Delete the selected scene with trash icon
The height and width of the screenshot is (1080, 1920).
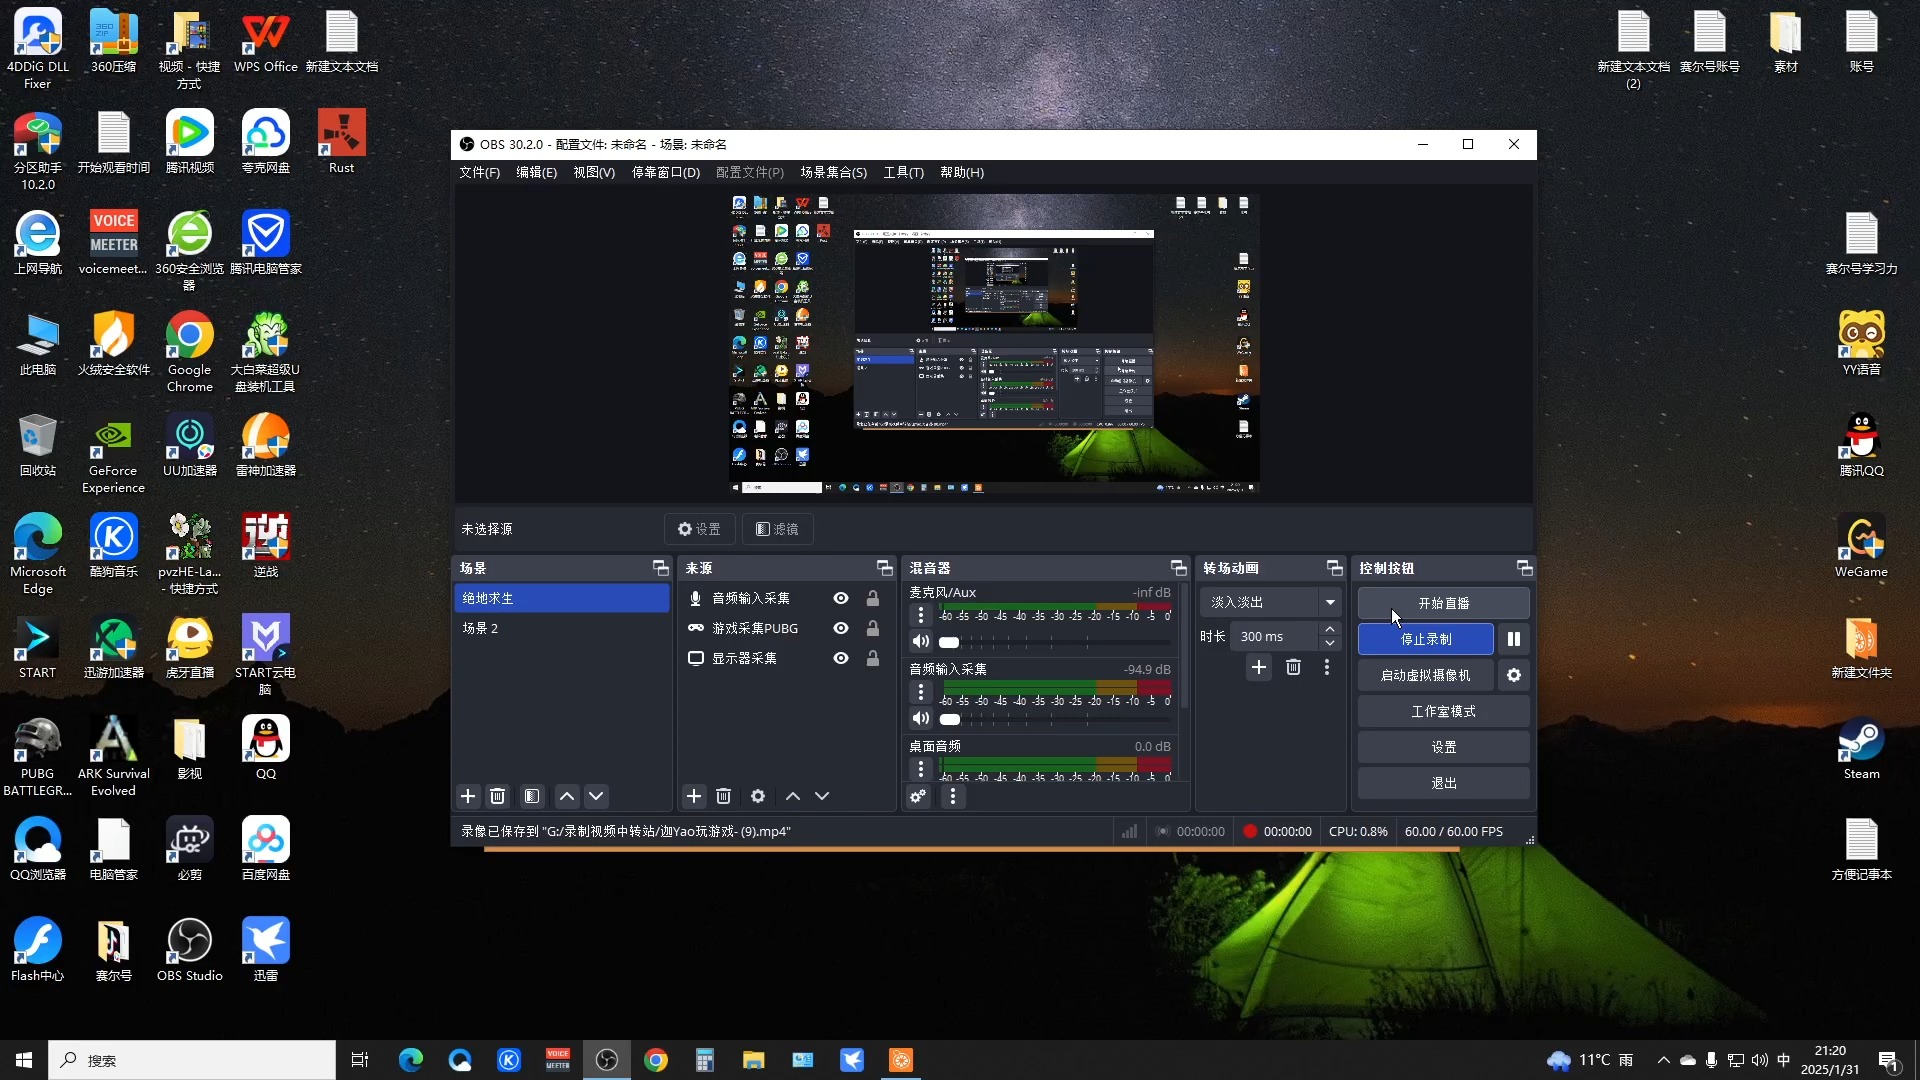click(497, 796)
